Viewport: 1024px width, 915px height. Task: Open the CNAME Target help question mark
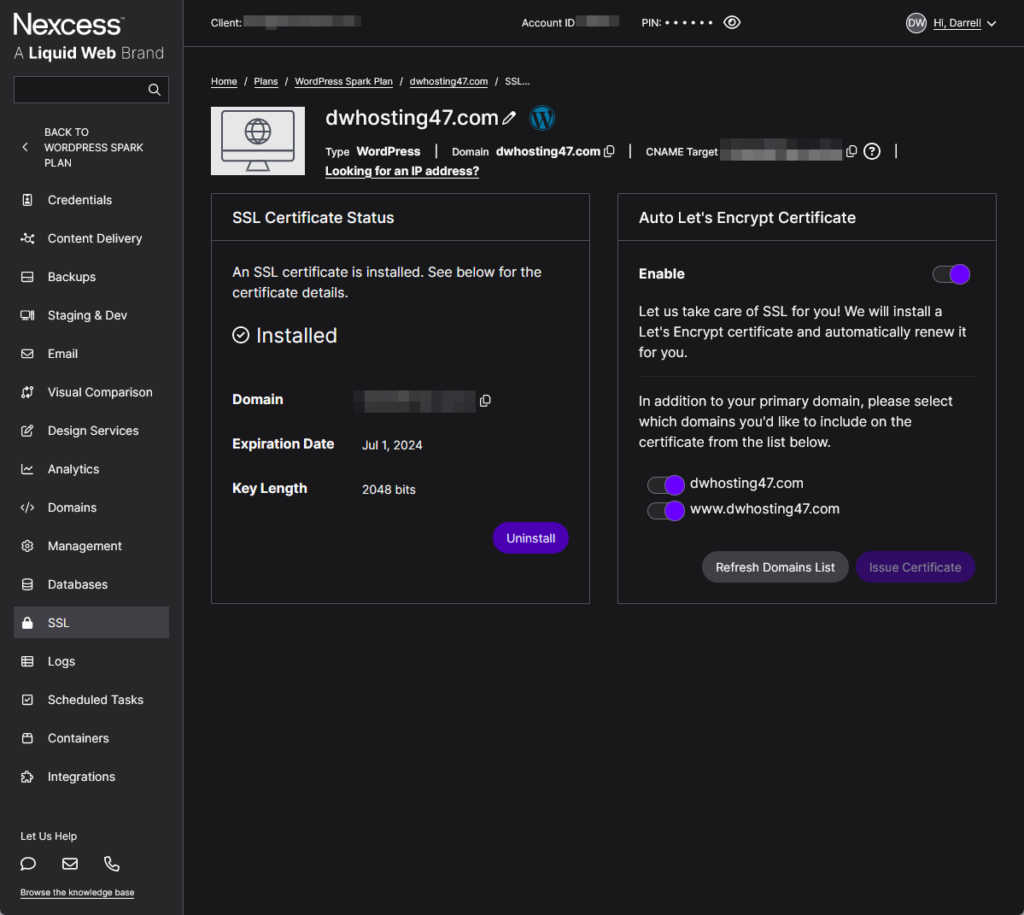(872, 152)
